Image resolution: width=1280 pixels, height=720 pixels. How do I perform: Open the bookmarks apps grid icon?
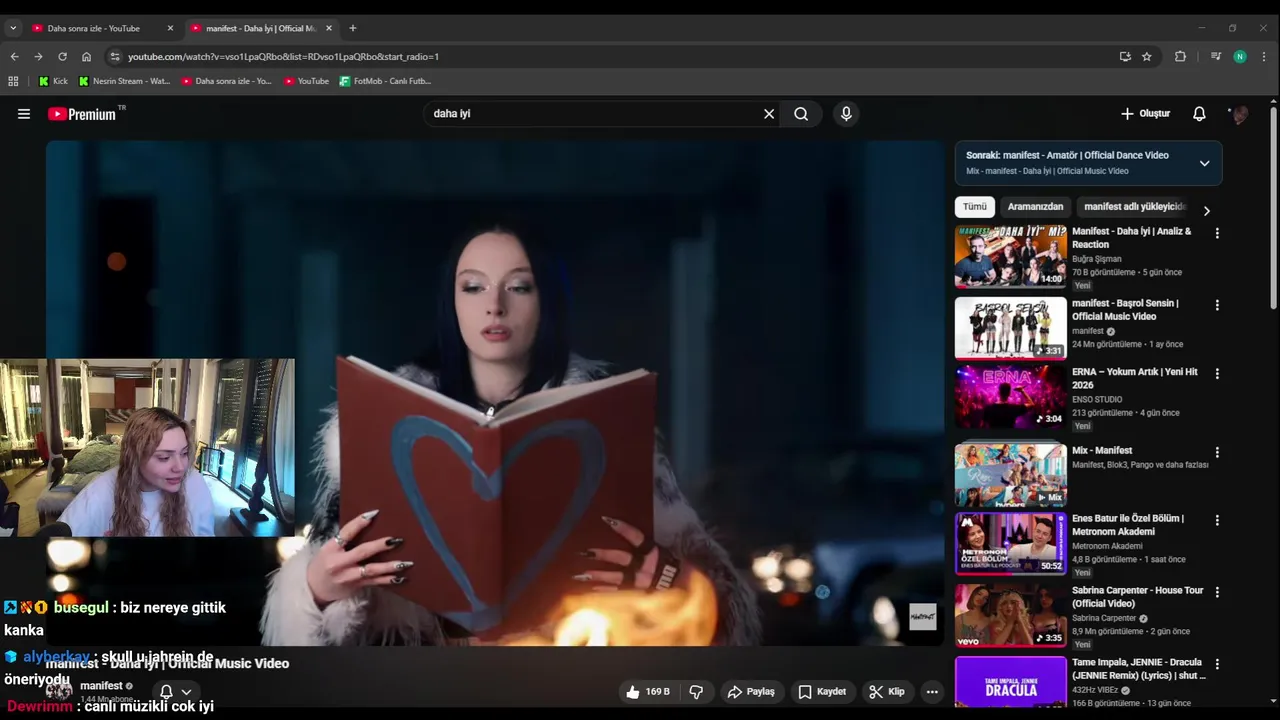pyautogui.click(x=13, y=81)
